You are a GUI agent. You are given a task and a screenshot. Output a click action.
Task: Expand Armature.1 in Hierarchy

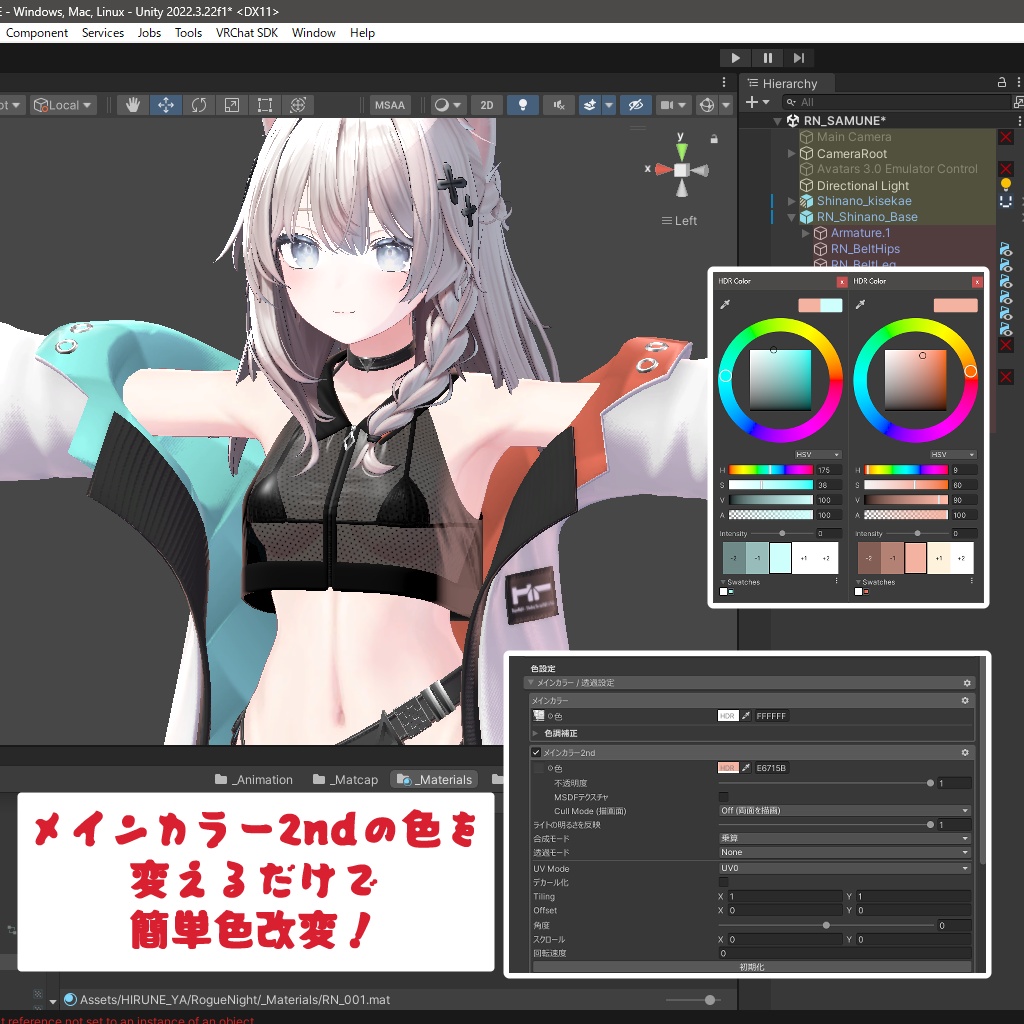tap(806, 233)
